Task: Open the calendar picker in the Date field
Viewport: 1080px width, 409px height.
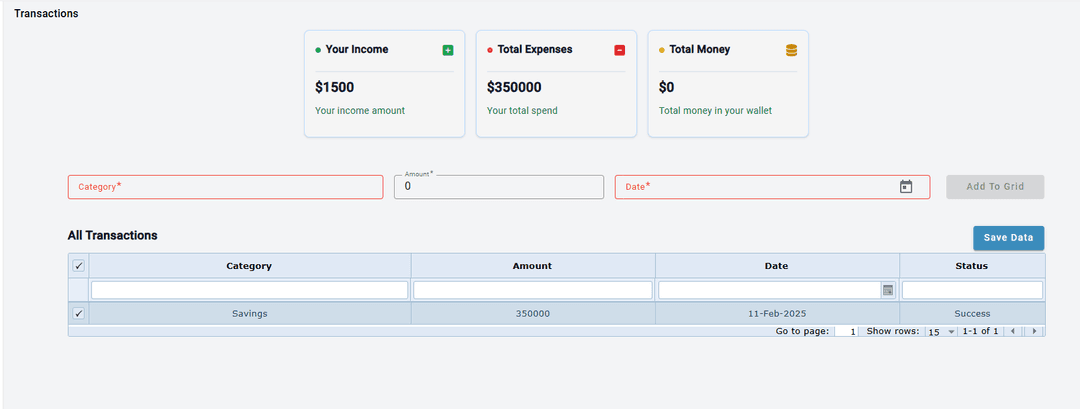Action: tap(906, 187)
